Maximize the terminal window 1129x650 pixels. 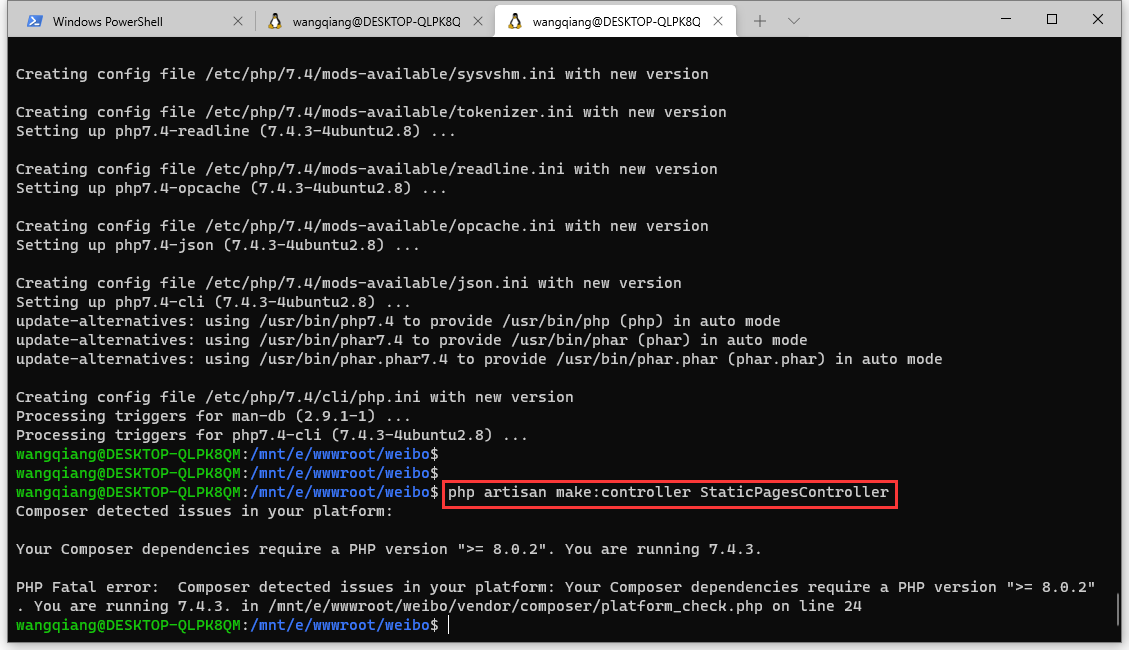pos(1052,19)
